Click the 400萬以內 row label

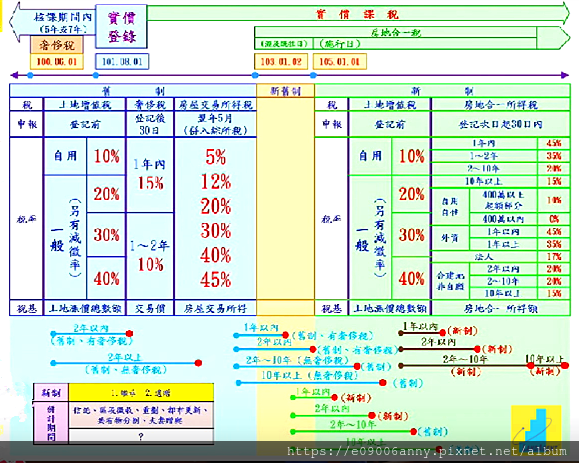coord(503,219)
